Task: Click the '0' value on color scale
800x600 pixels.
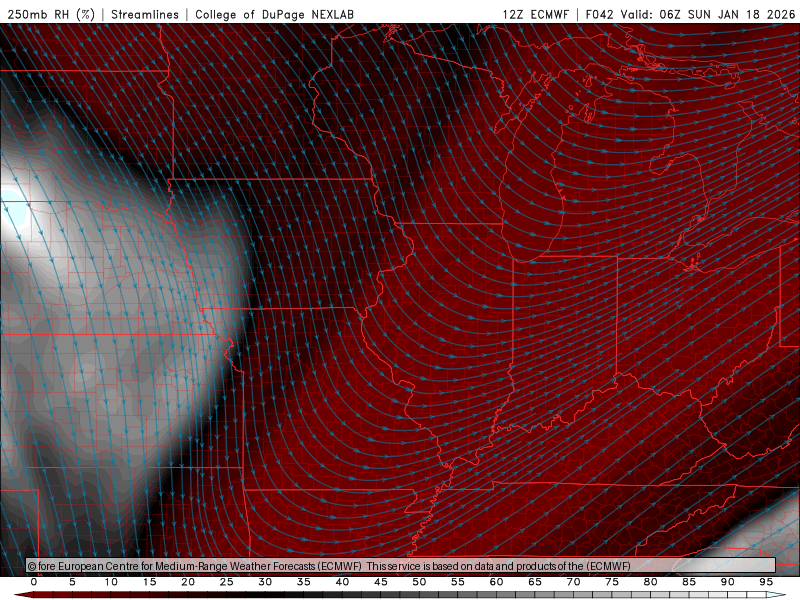Action: (x=34, y=582)
